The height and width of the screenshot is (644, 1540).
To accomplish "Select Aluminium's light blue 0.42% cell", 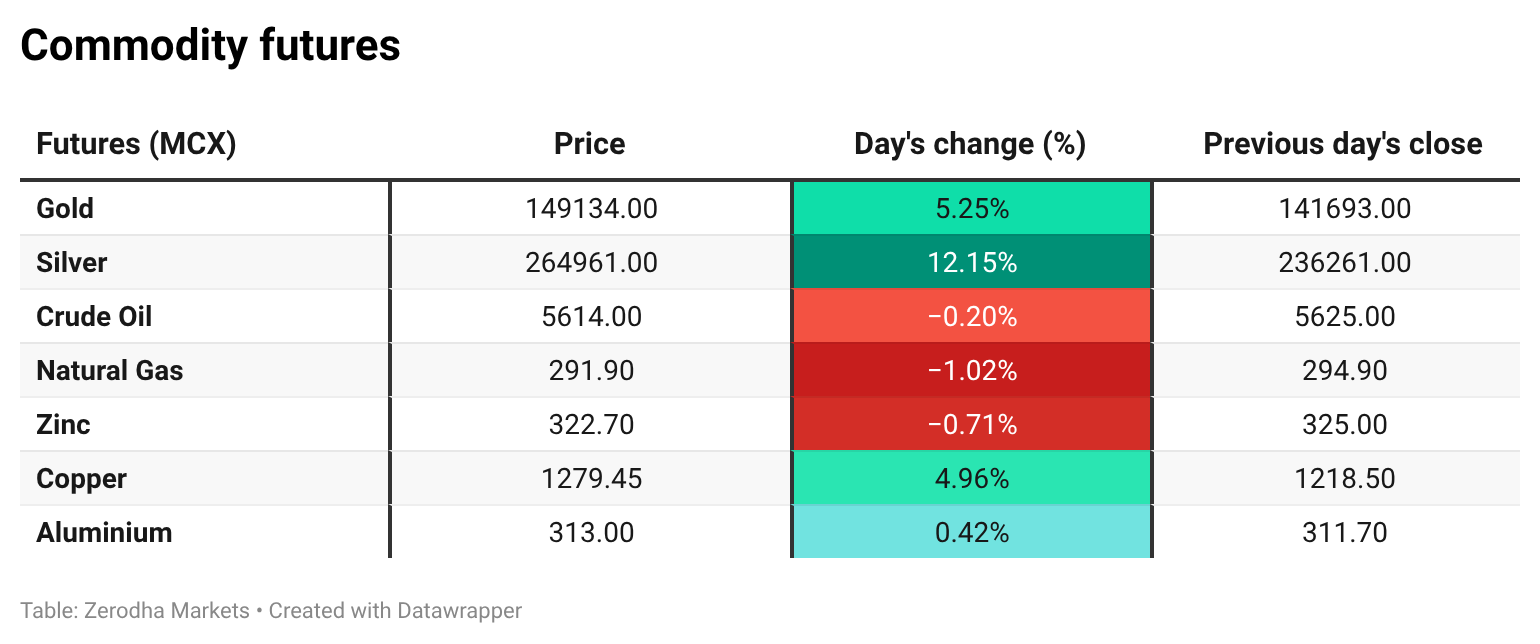I will click(971, 533).
